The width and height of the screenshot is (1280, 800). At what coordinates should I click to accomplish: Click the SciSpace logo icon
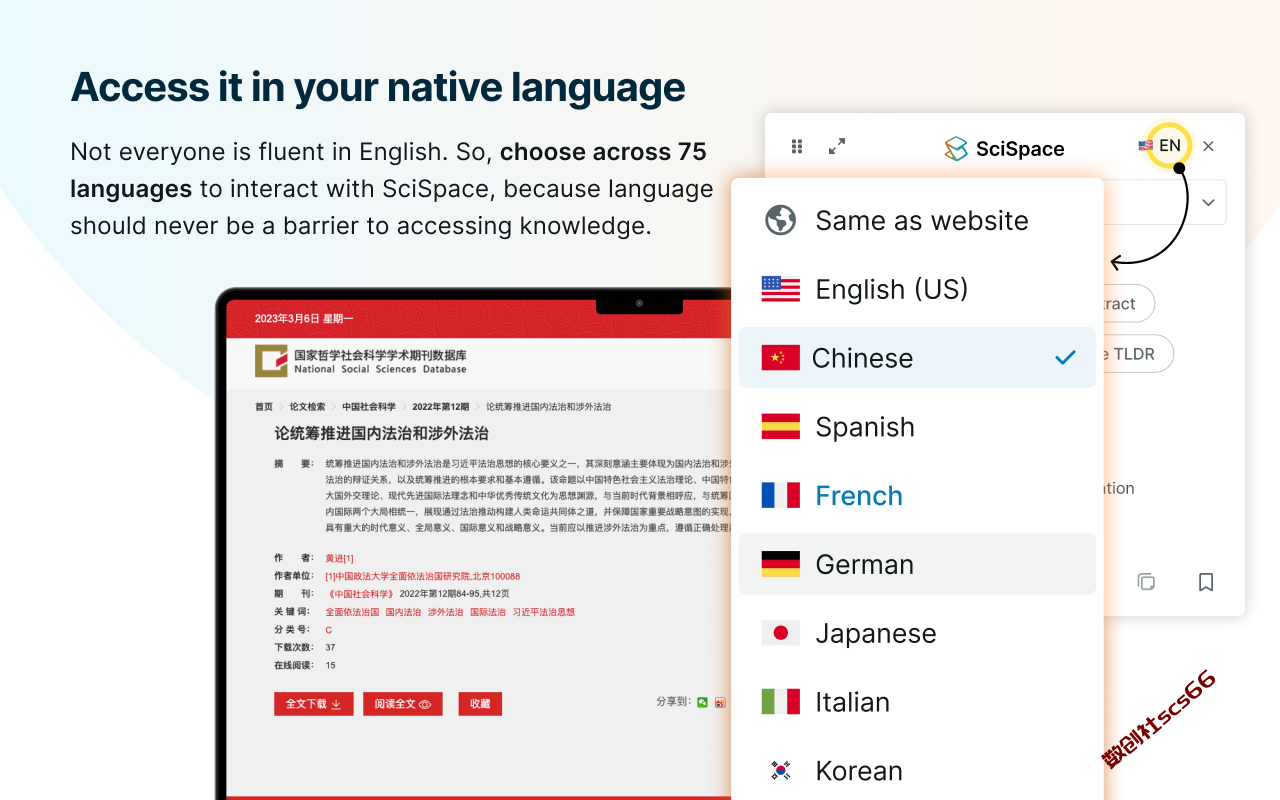point(956,149)
